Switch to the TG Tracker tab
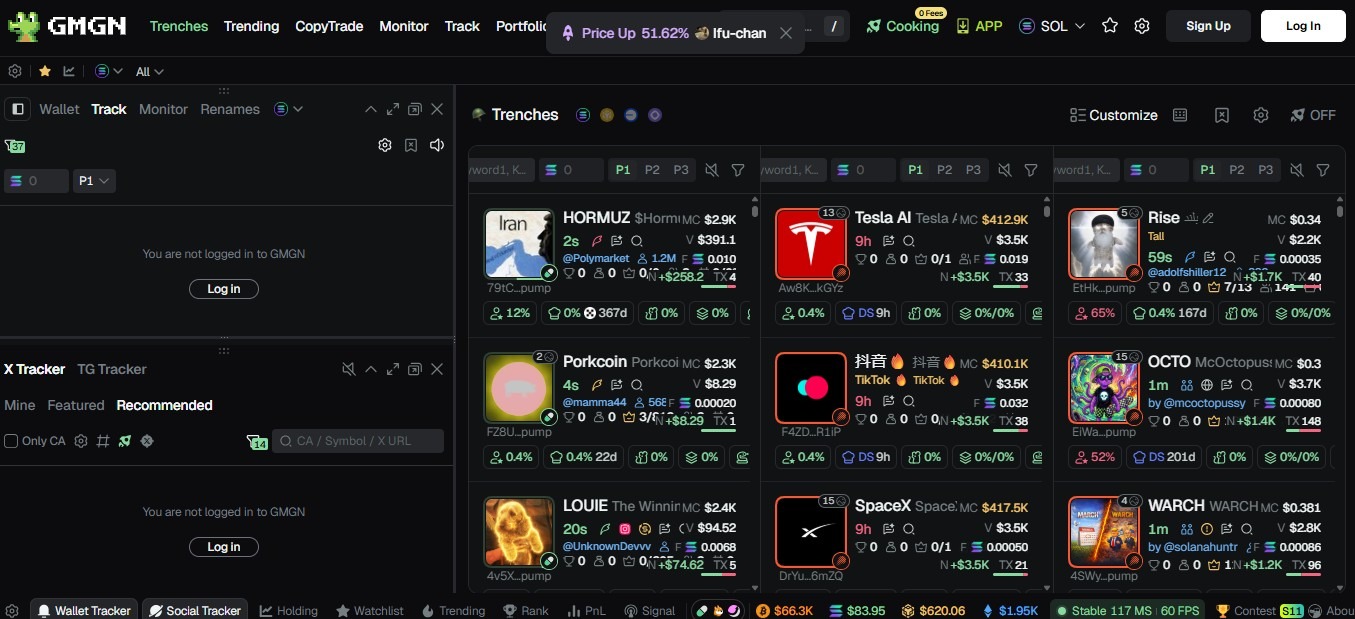 pos(110,369)
